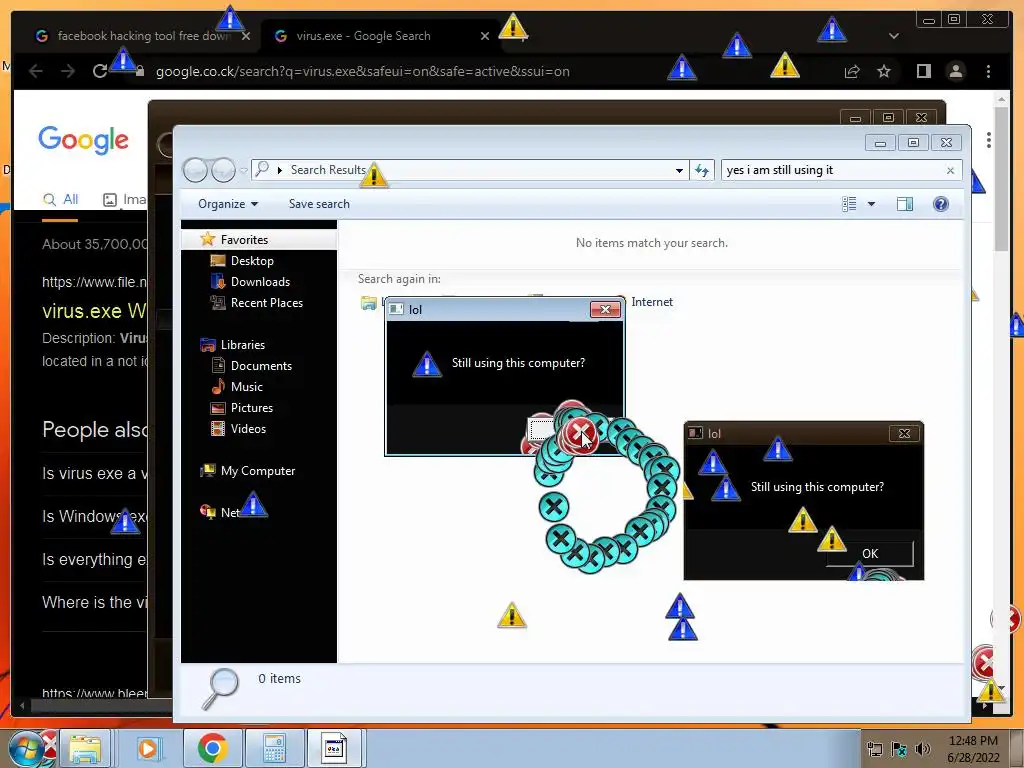Click the volume speaker tray icon

coord(923,749)
